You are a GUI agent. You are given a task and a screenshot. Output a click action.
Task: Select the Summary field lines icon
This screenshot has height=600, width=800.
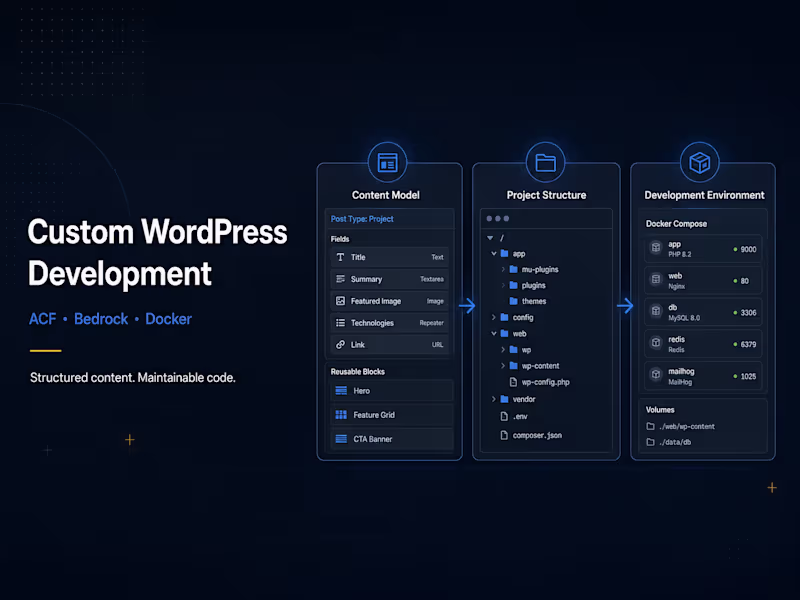pyautogui.click(x=340, y=279)
